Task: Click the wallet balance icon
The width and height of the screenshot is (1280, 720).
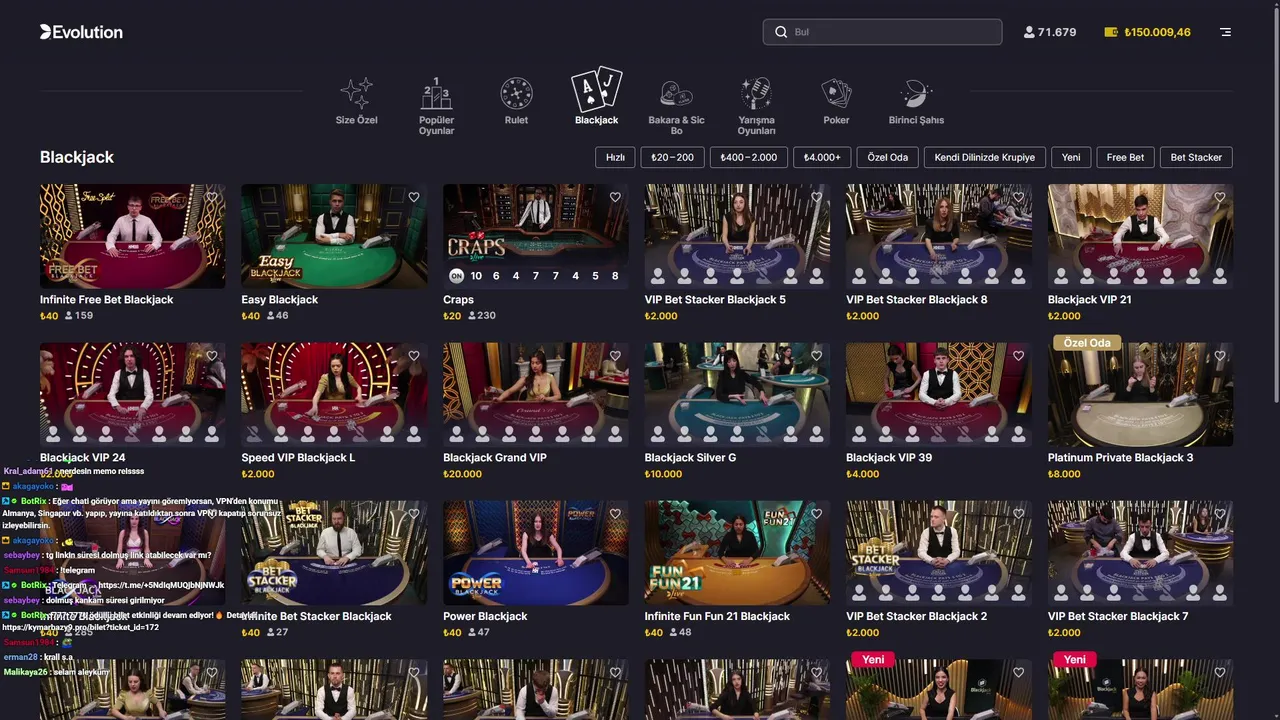Action: (1110, 32)
